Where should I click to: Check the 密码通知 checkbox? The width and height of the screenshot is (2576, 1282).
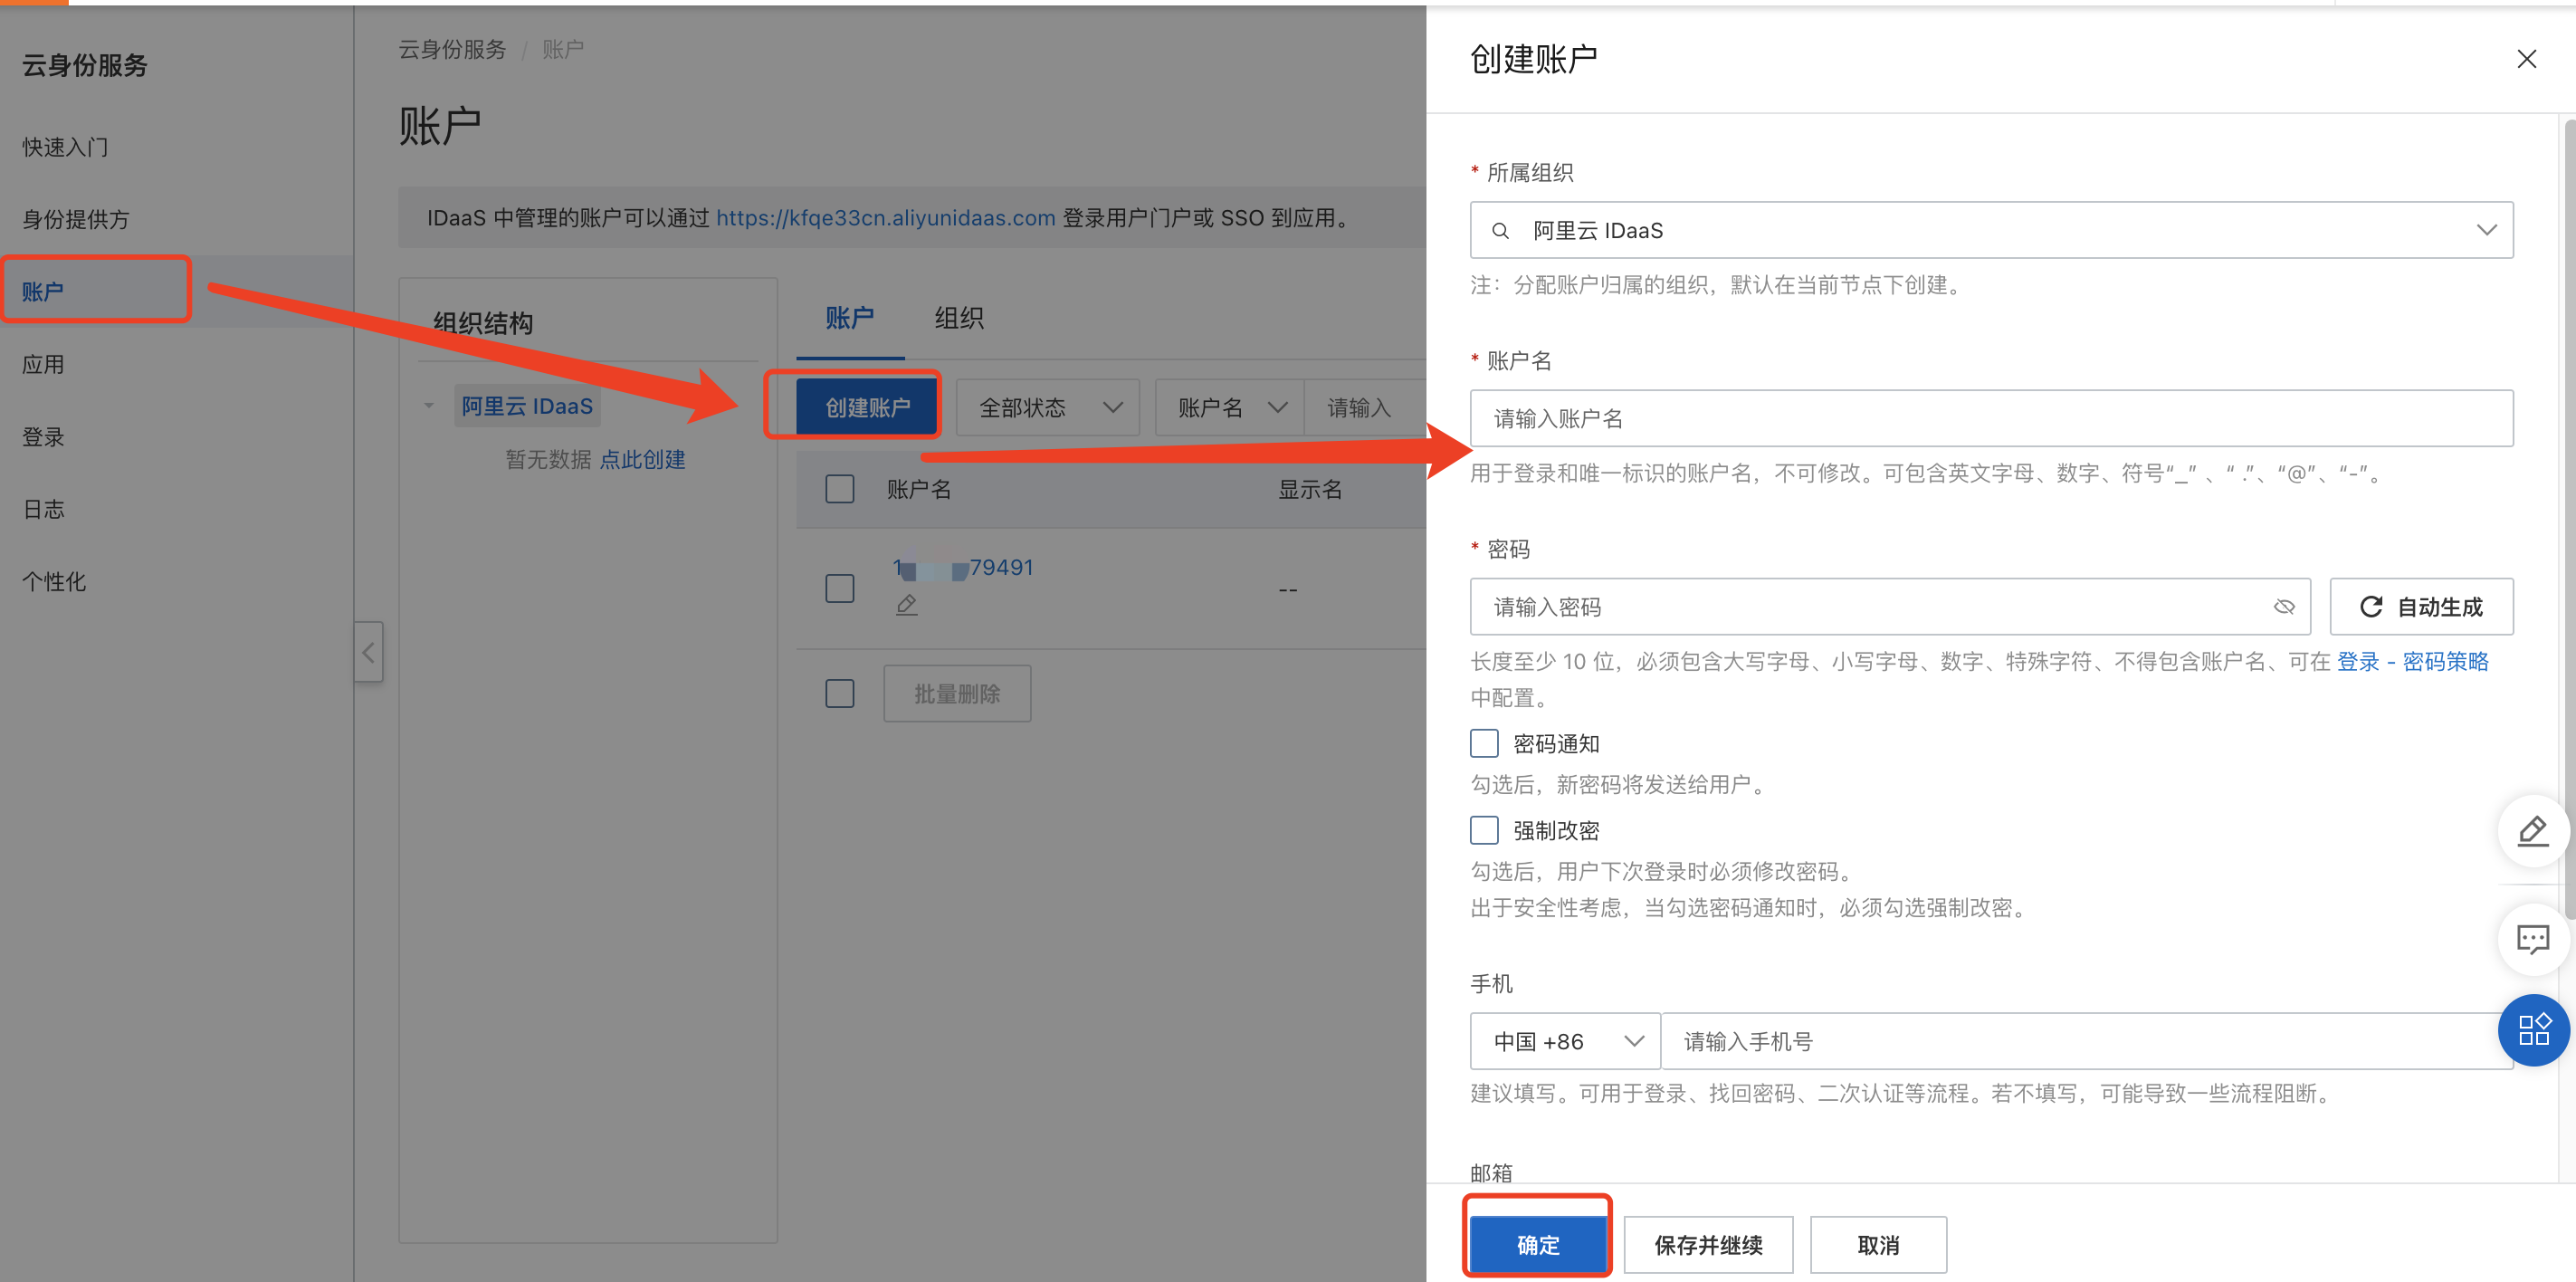click(1484, 743)
